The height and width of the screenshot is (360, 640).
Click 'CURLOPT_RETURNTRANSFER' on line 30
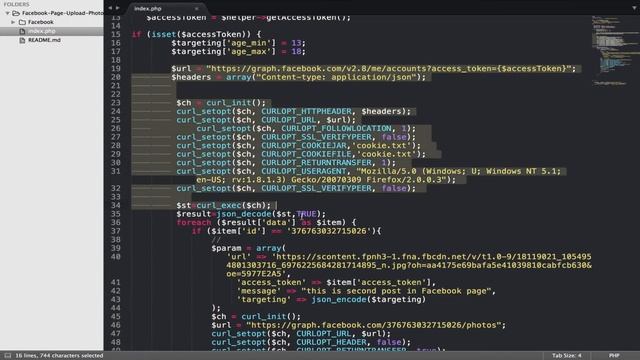[316, 163]
